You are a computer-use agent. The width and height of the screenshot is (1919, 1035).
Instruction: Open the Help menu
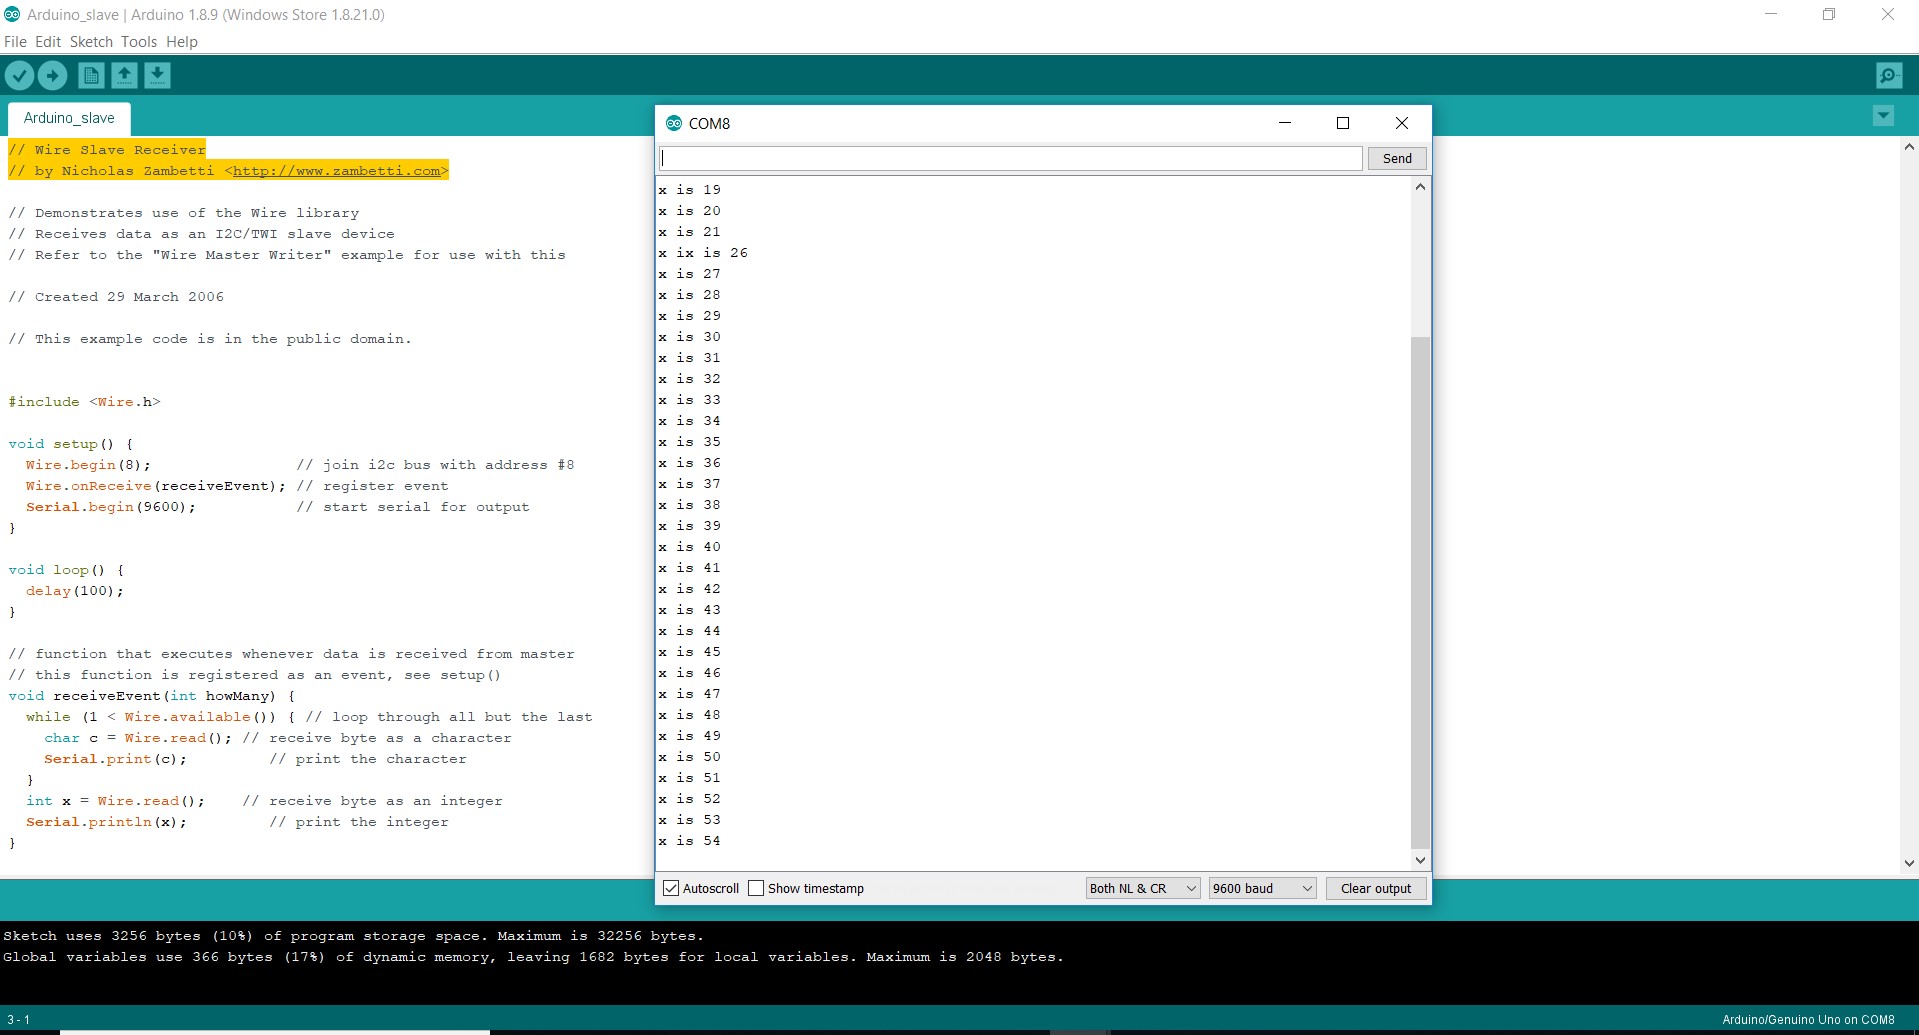182,42
